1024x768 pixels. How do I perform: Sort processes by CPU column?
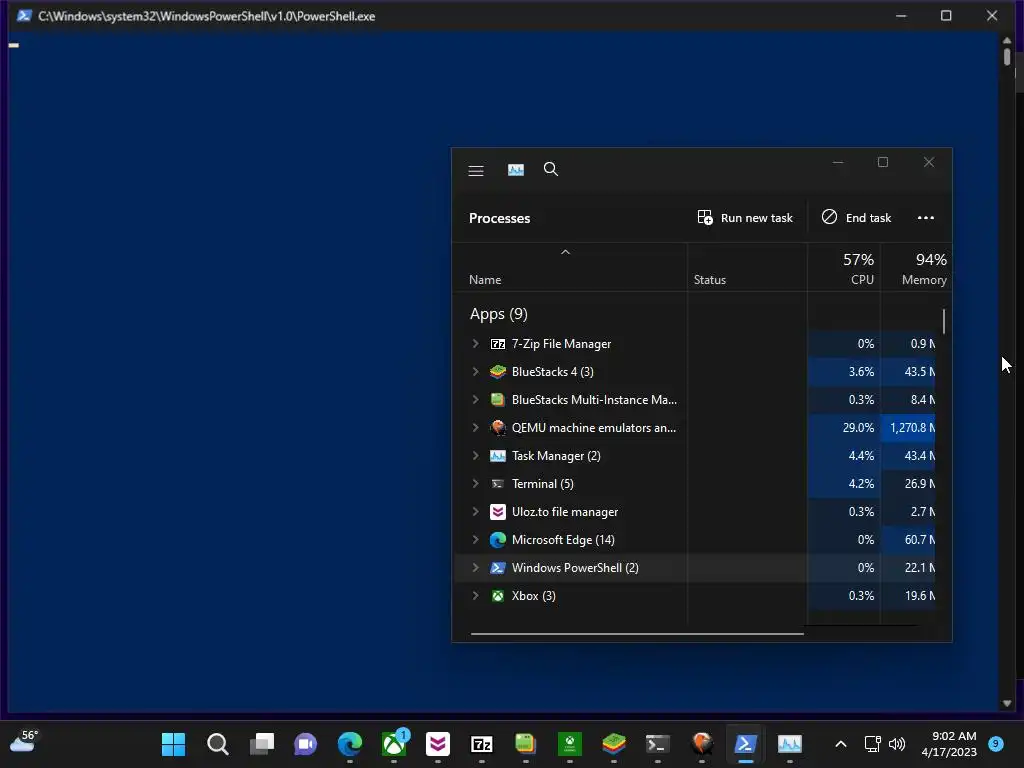point(857,269)
